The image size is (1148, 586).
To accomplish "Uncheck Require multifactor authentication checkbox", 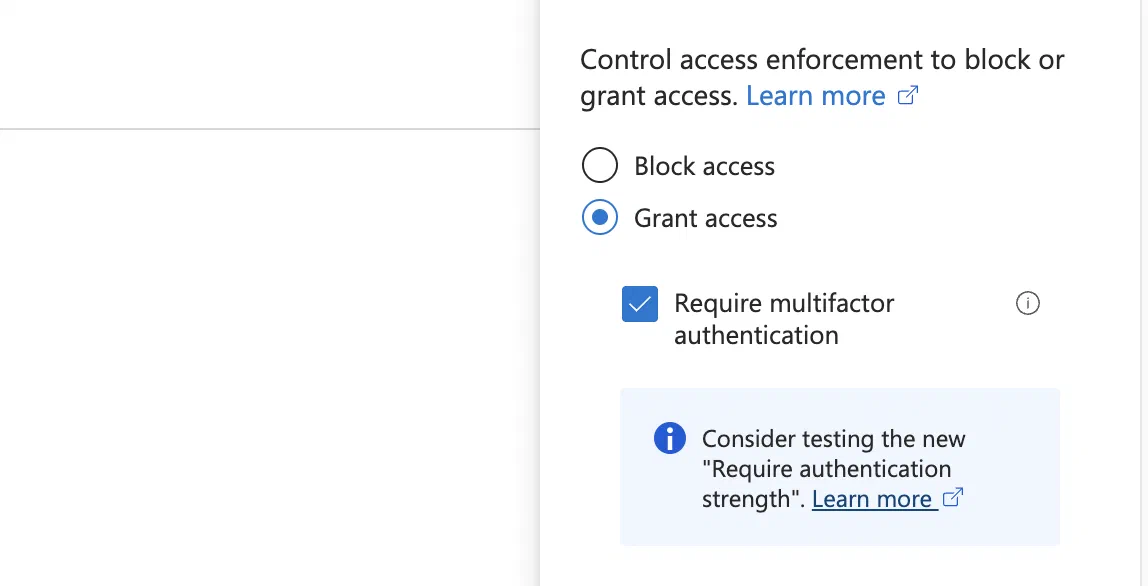I will tap(640, 304).
